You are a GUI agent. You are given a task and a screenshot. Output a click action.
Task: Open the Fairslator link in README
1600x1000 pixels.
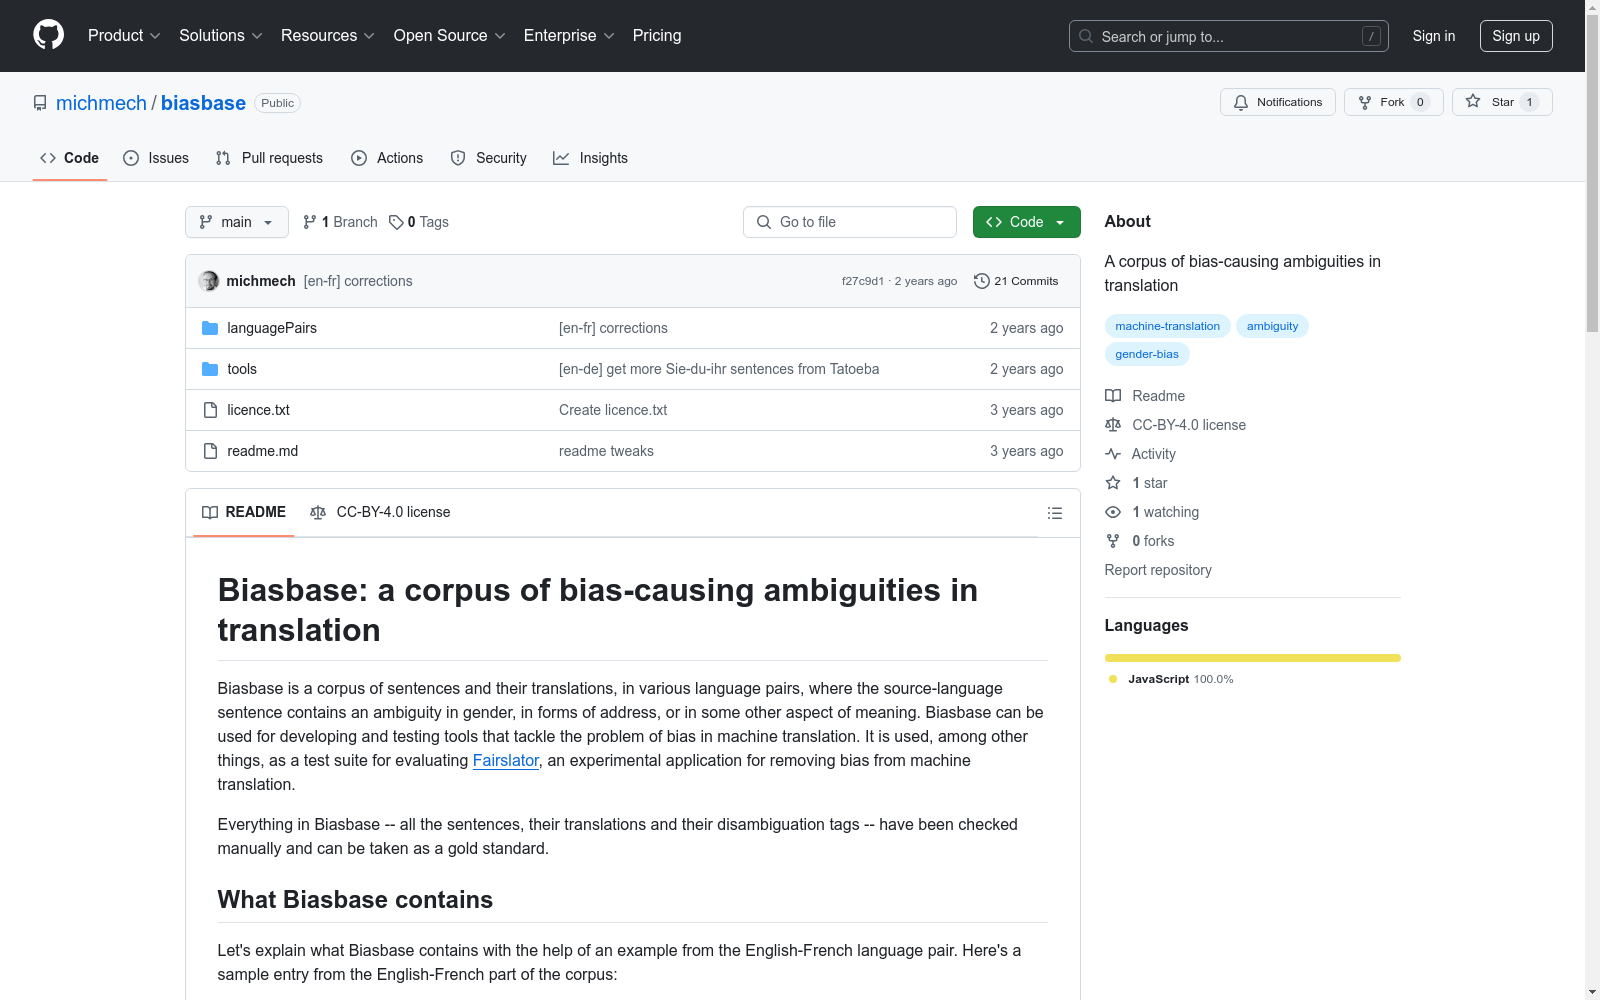coord(506,761)
